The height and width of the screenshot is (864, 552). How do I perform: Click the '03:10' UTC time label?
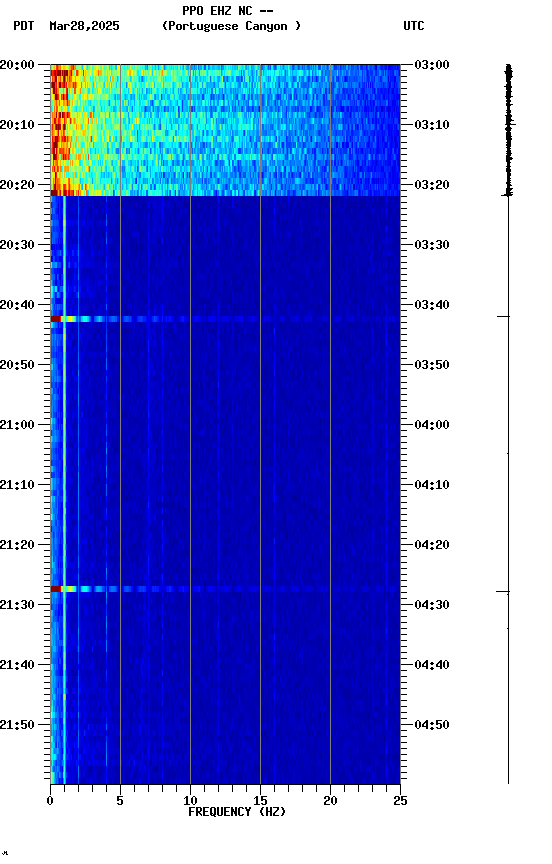[432, 125]
